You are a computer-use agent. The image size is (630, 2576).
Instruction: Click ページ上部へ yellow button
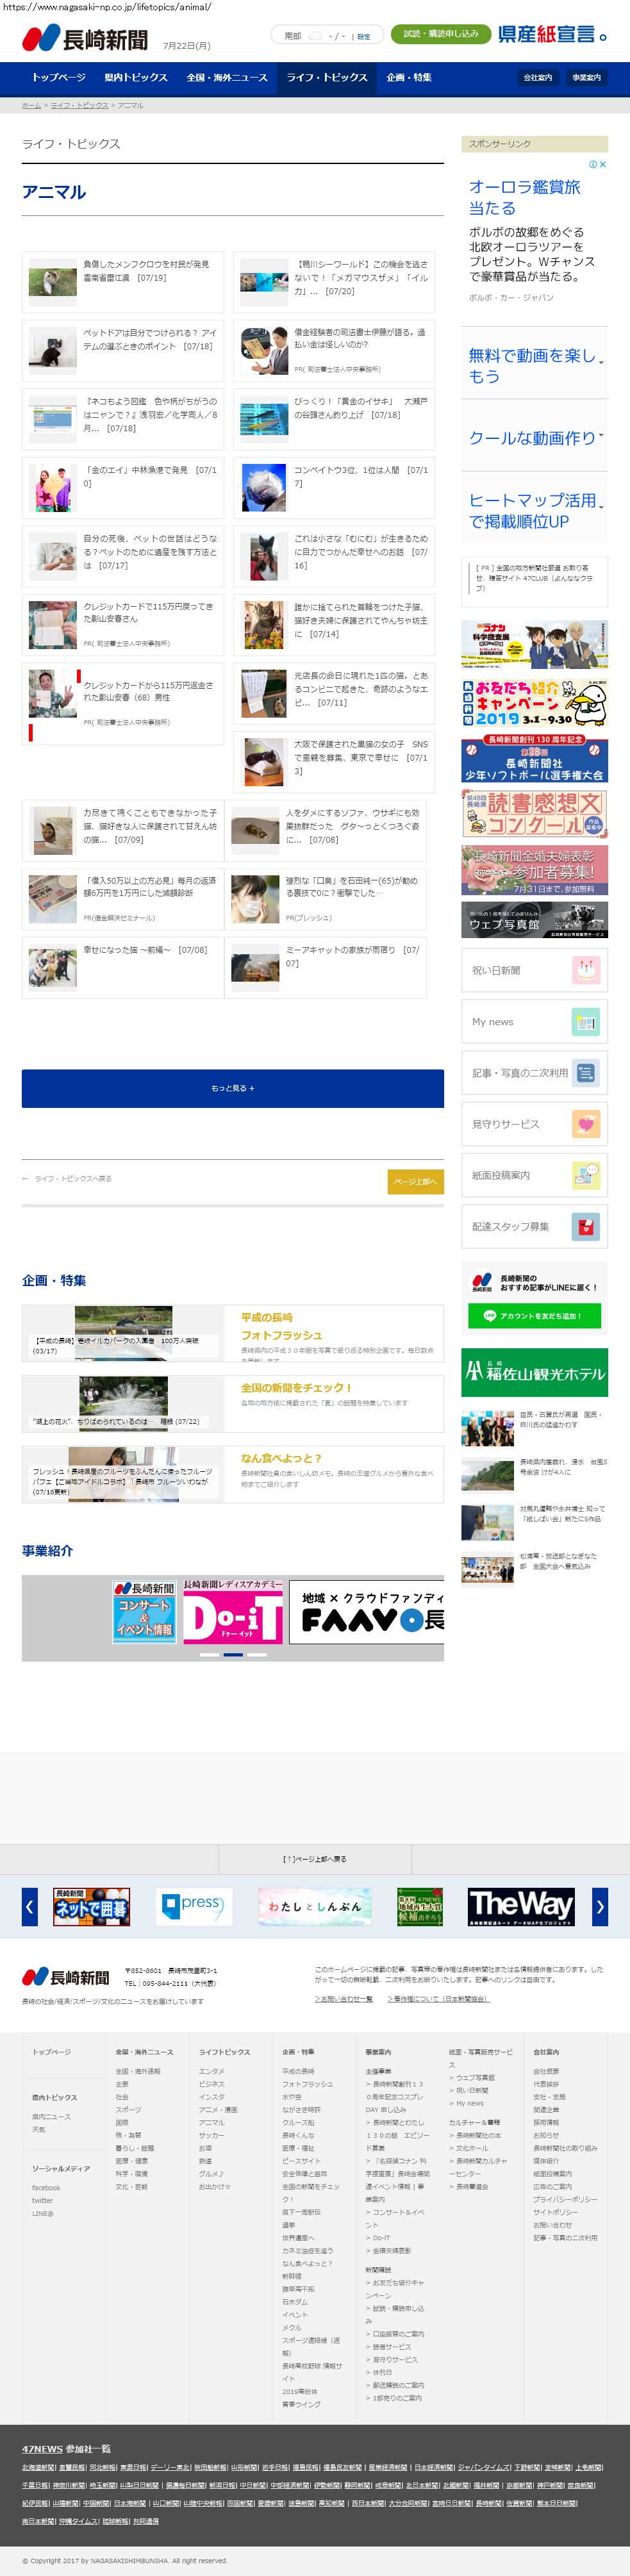point(415,1181)
